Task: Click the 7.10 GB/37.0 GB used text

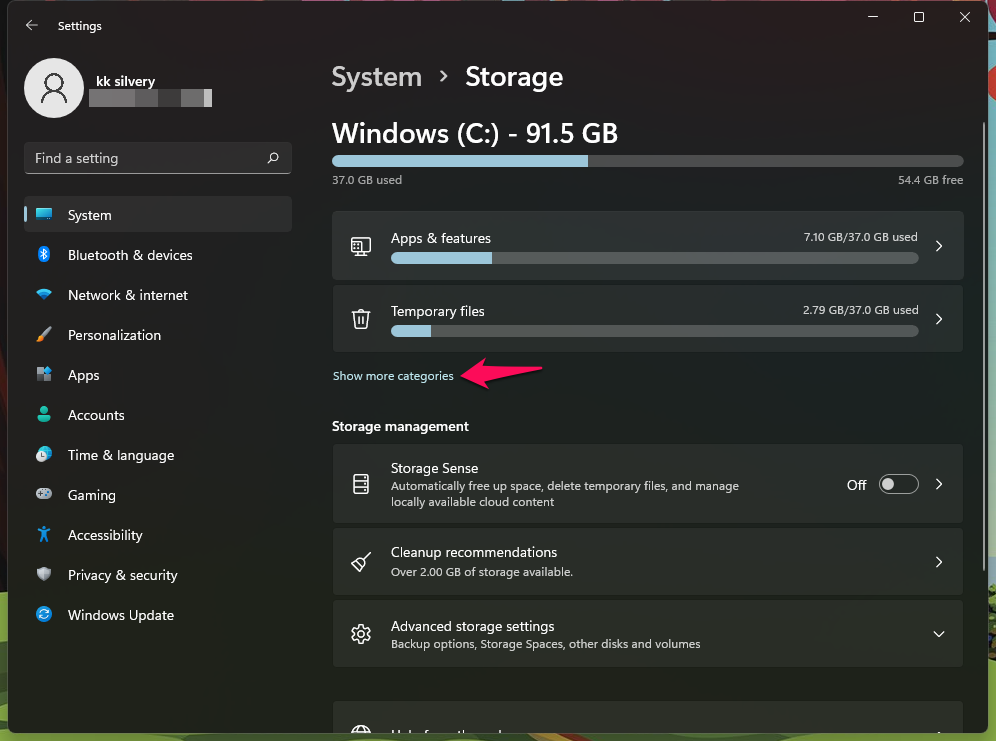Action: [x=860, y=237]
